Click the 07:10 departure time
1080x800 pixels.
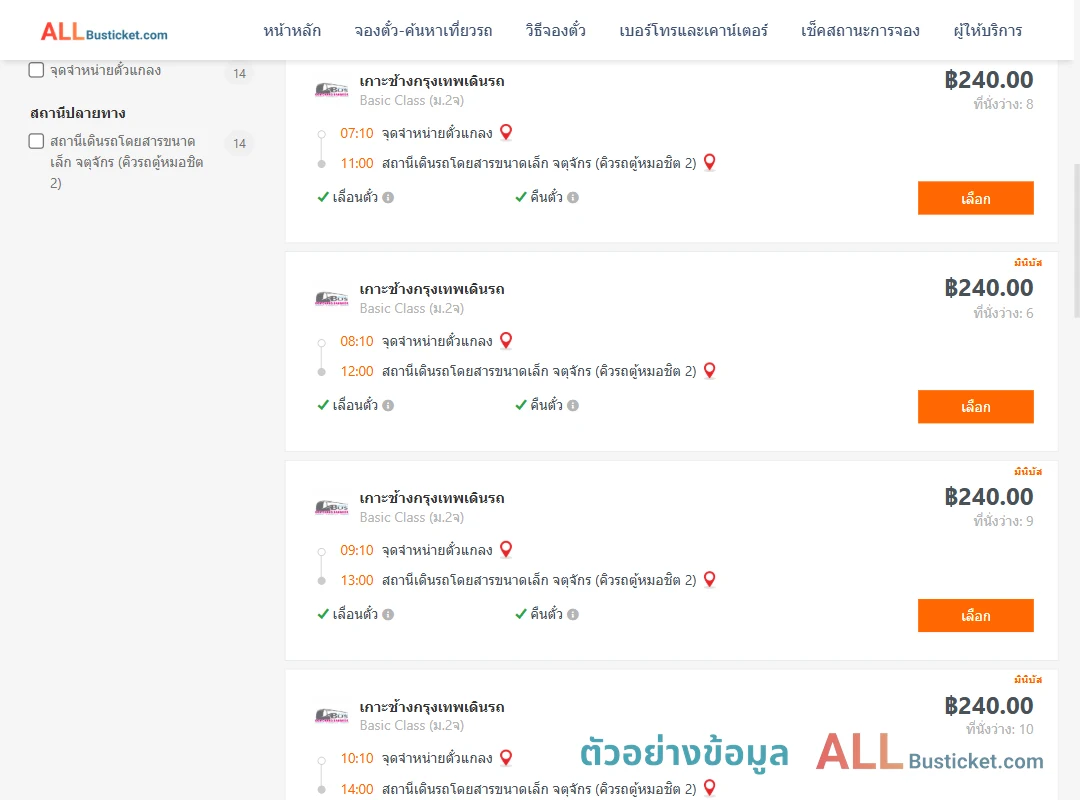357,133
